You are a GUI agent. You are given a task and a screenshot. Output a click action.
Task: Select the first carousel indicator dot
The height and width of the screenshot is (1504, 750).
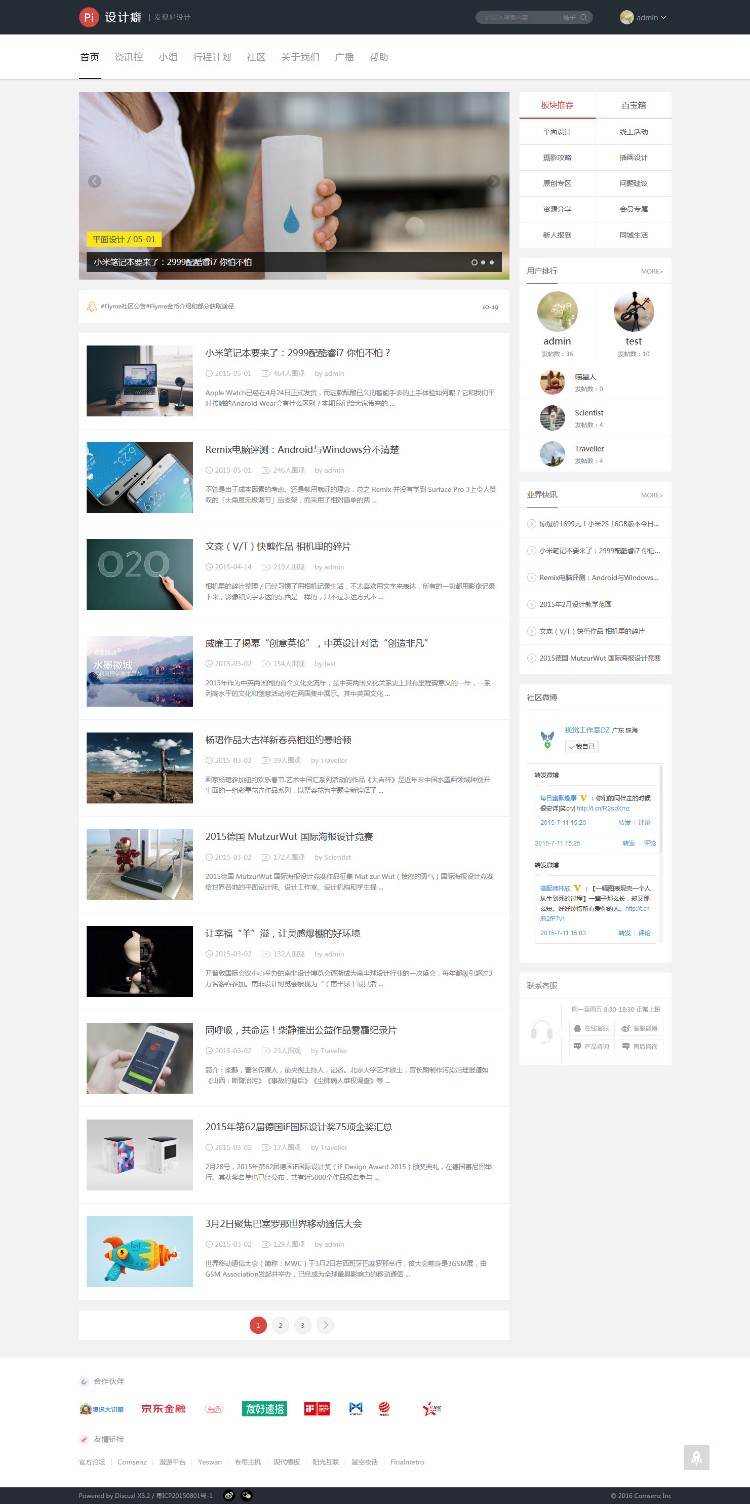coord(474,262)
